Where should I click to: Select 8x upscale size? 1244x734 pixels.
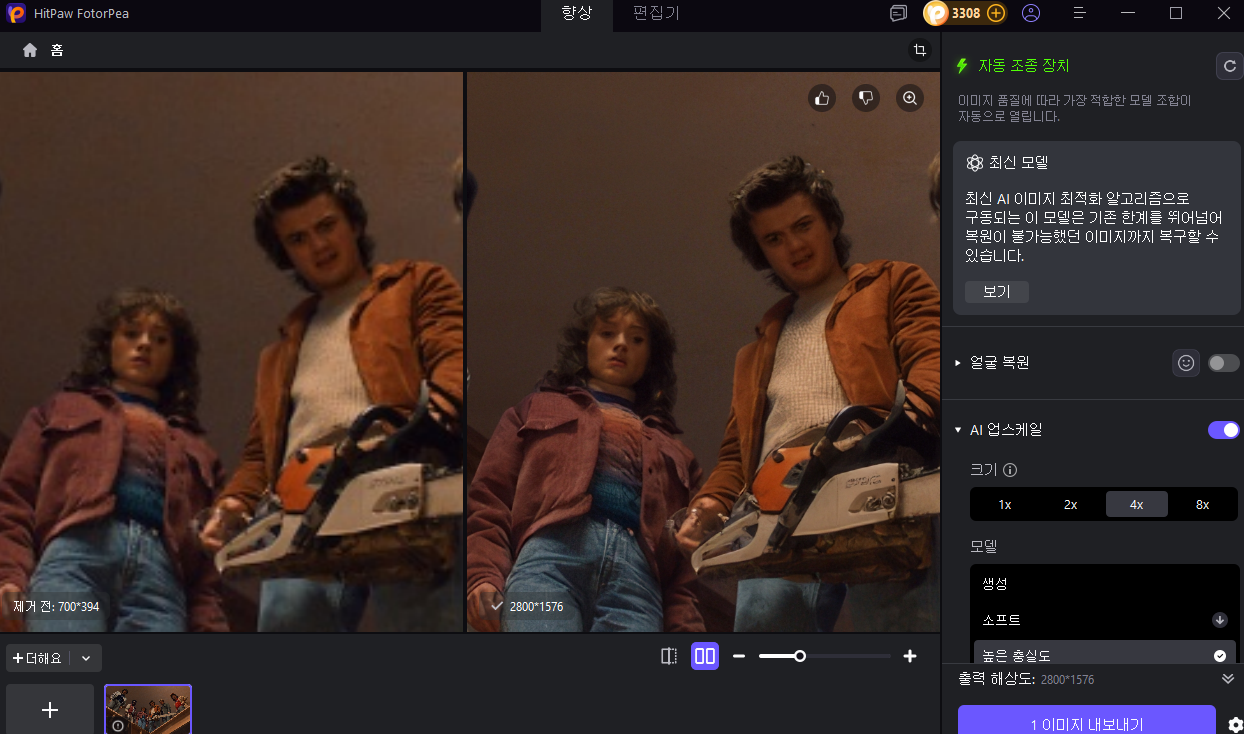pyautogui.click(x=1202, y=504)
